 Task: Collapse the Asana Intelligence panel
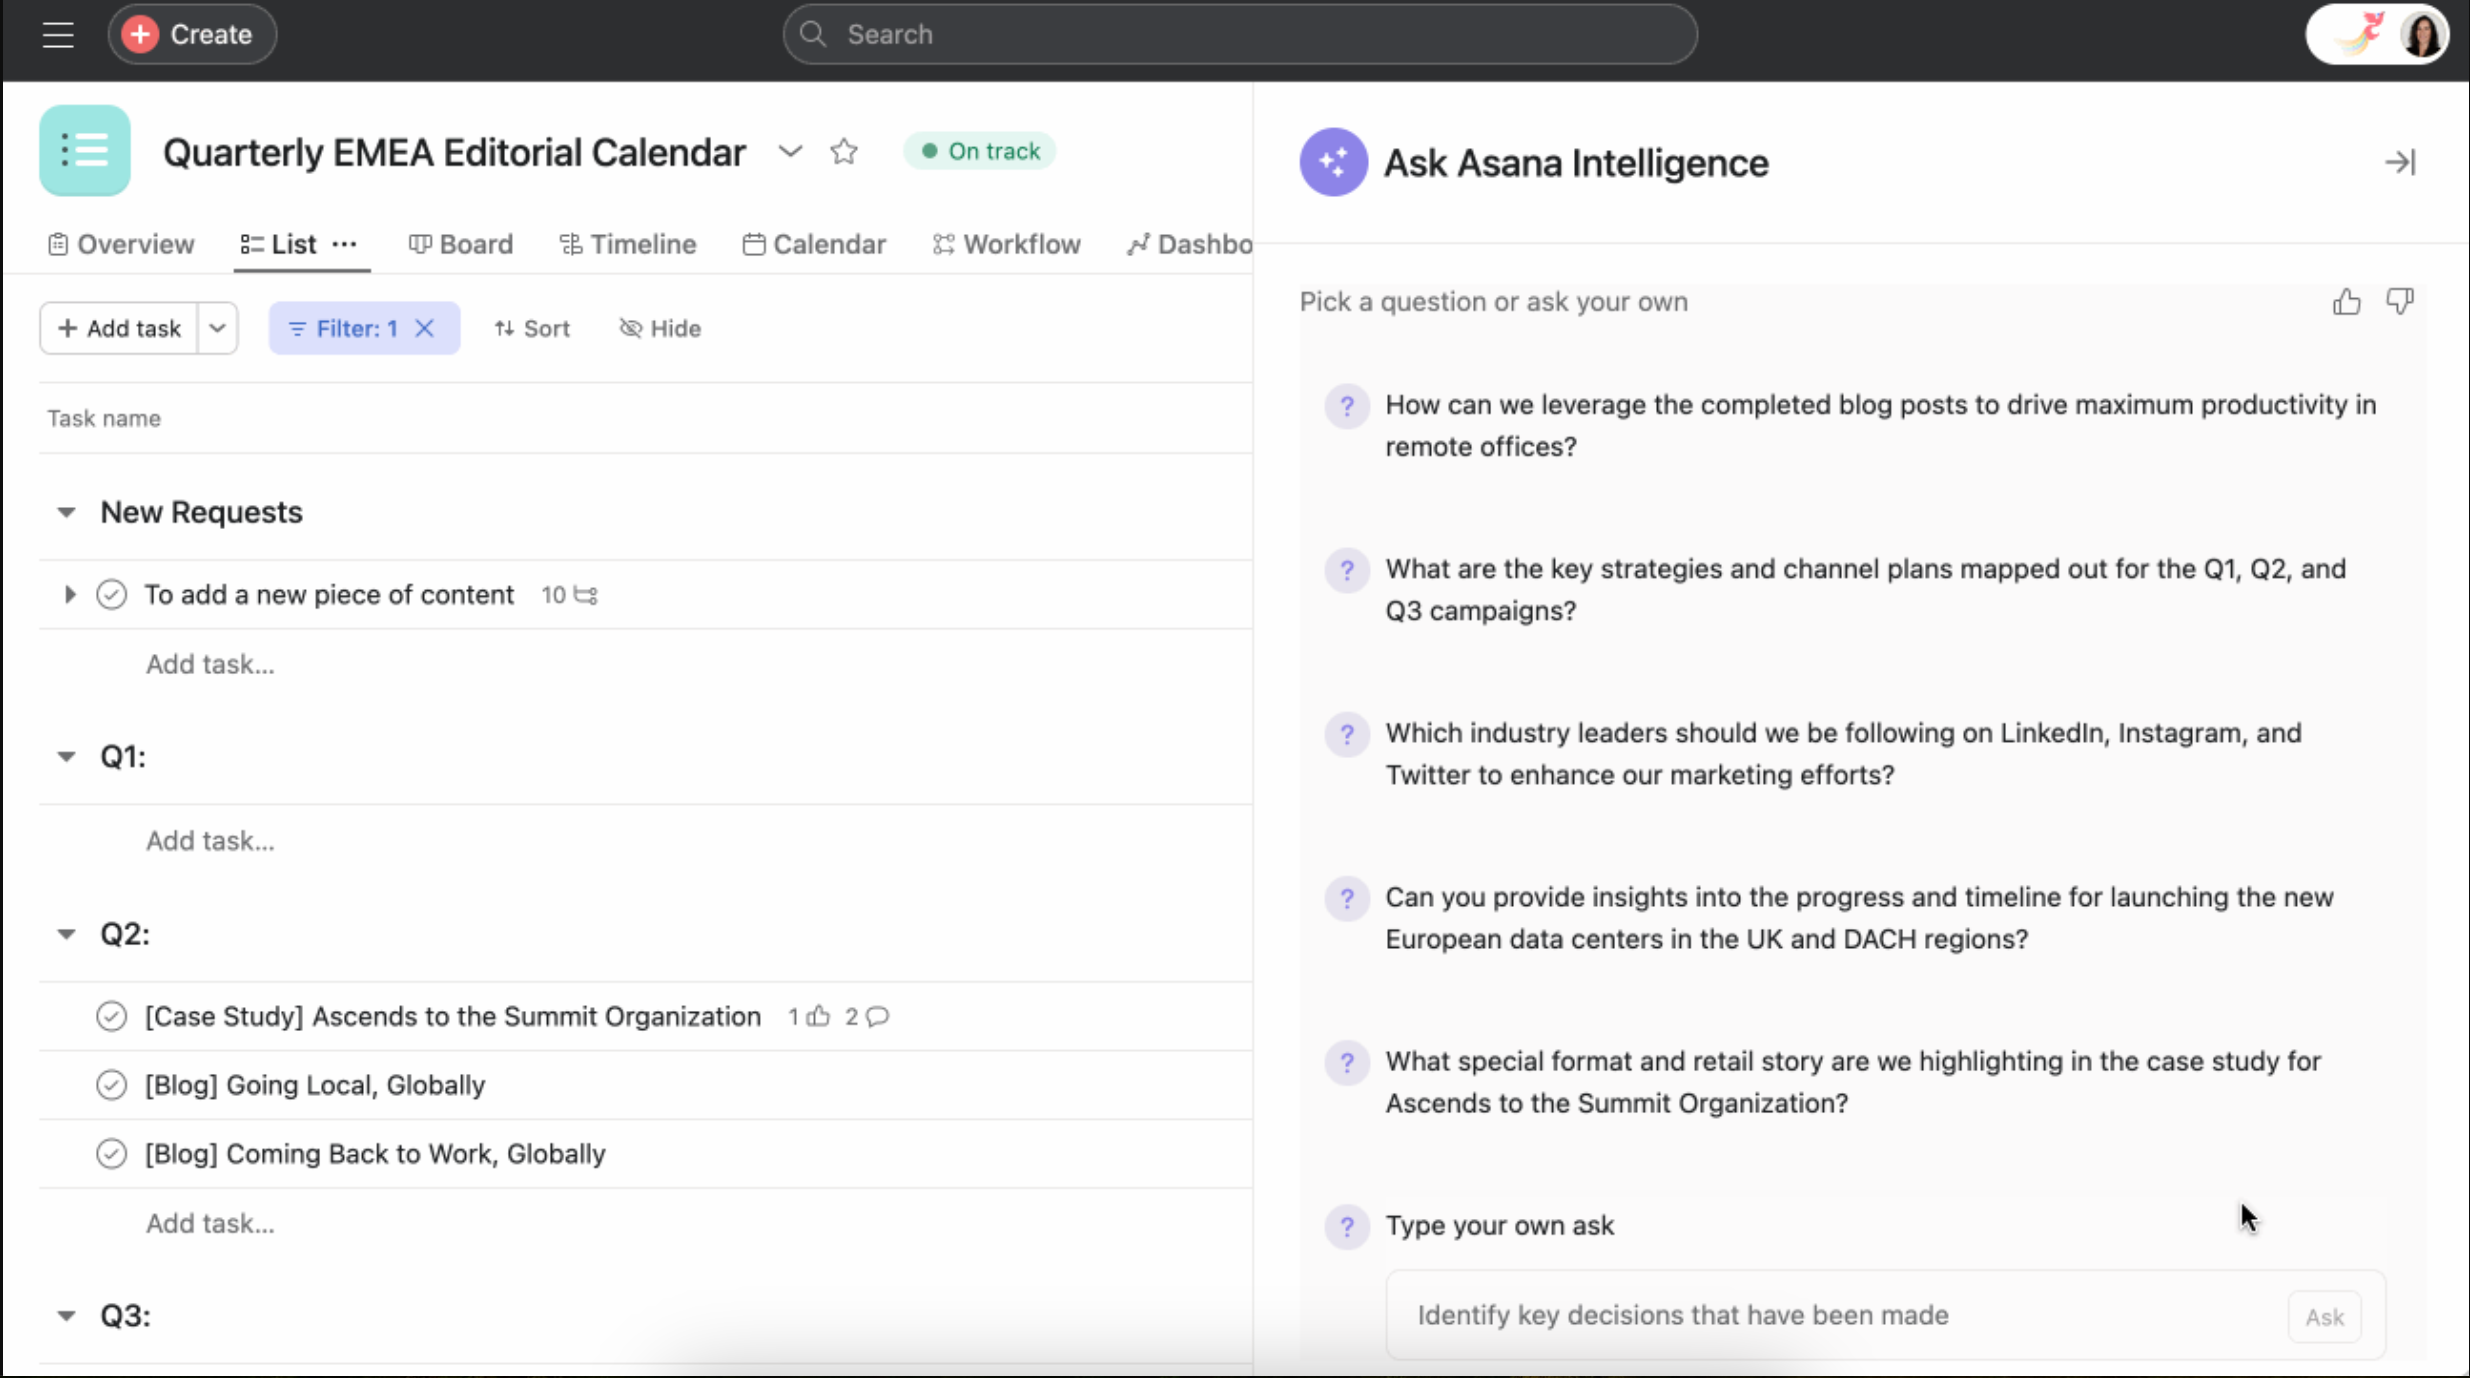2400,162
